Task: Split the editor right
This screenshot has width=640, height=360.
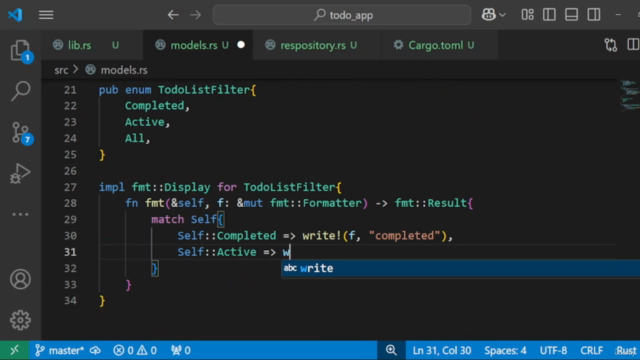Action: (x=633, y=45)
